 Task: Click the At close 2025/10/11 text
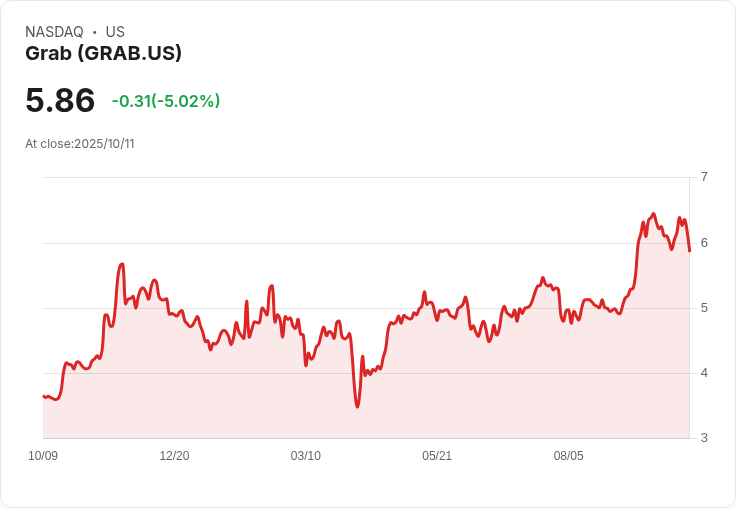point(80,144)
